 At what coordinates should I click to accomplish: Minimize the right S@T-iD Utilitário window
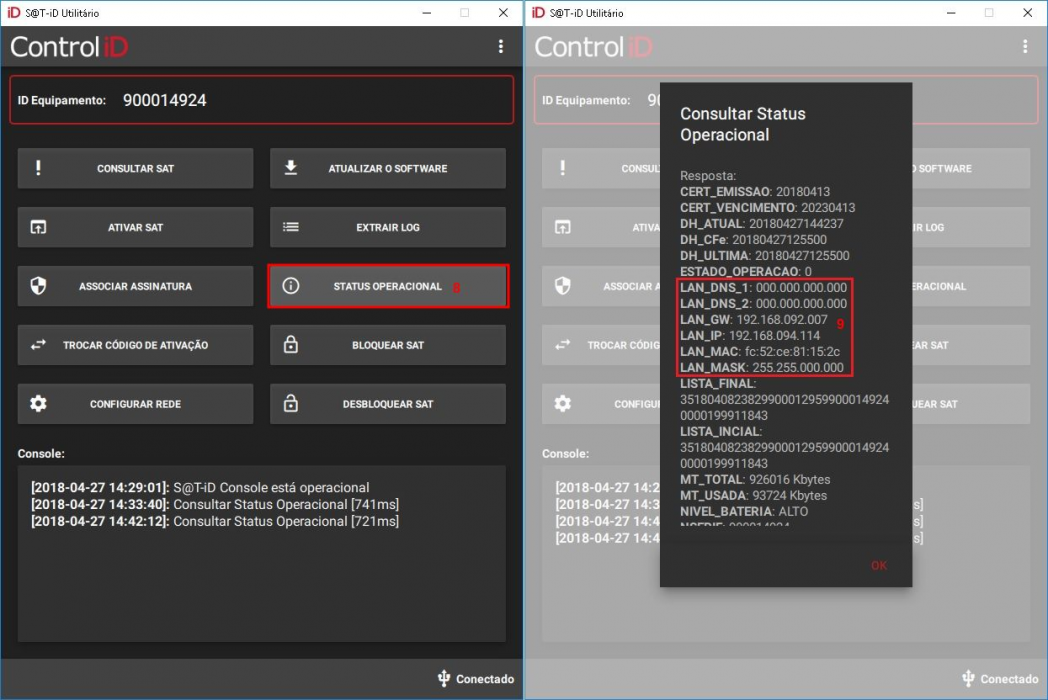click(950, 13)
